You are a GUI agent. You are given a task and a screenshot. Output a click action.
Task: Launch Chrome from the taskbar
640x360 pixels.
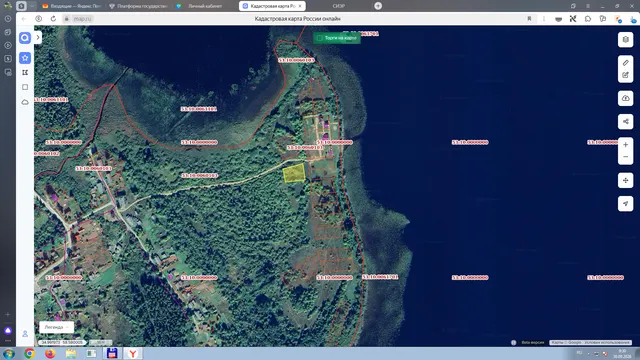29,353
